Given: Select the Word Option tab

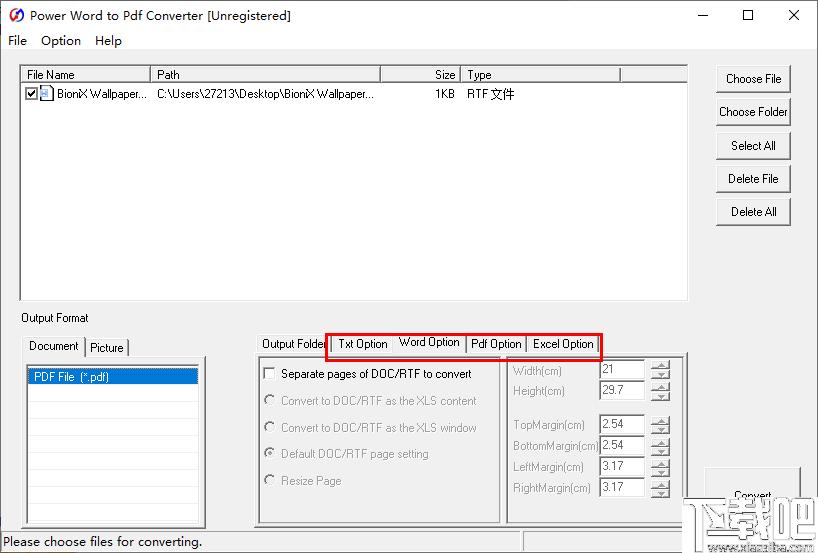Looking at the screenshot, I should coord(429,342).
